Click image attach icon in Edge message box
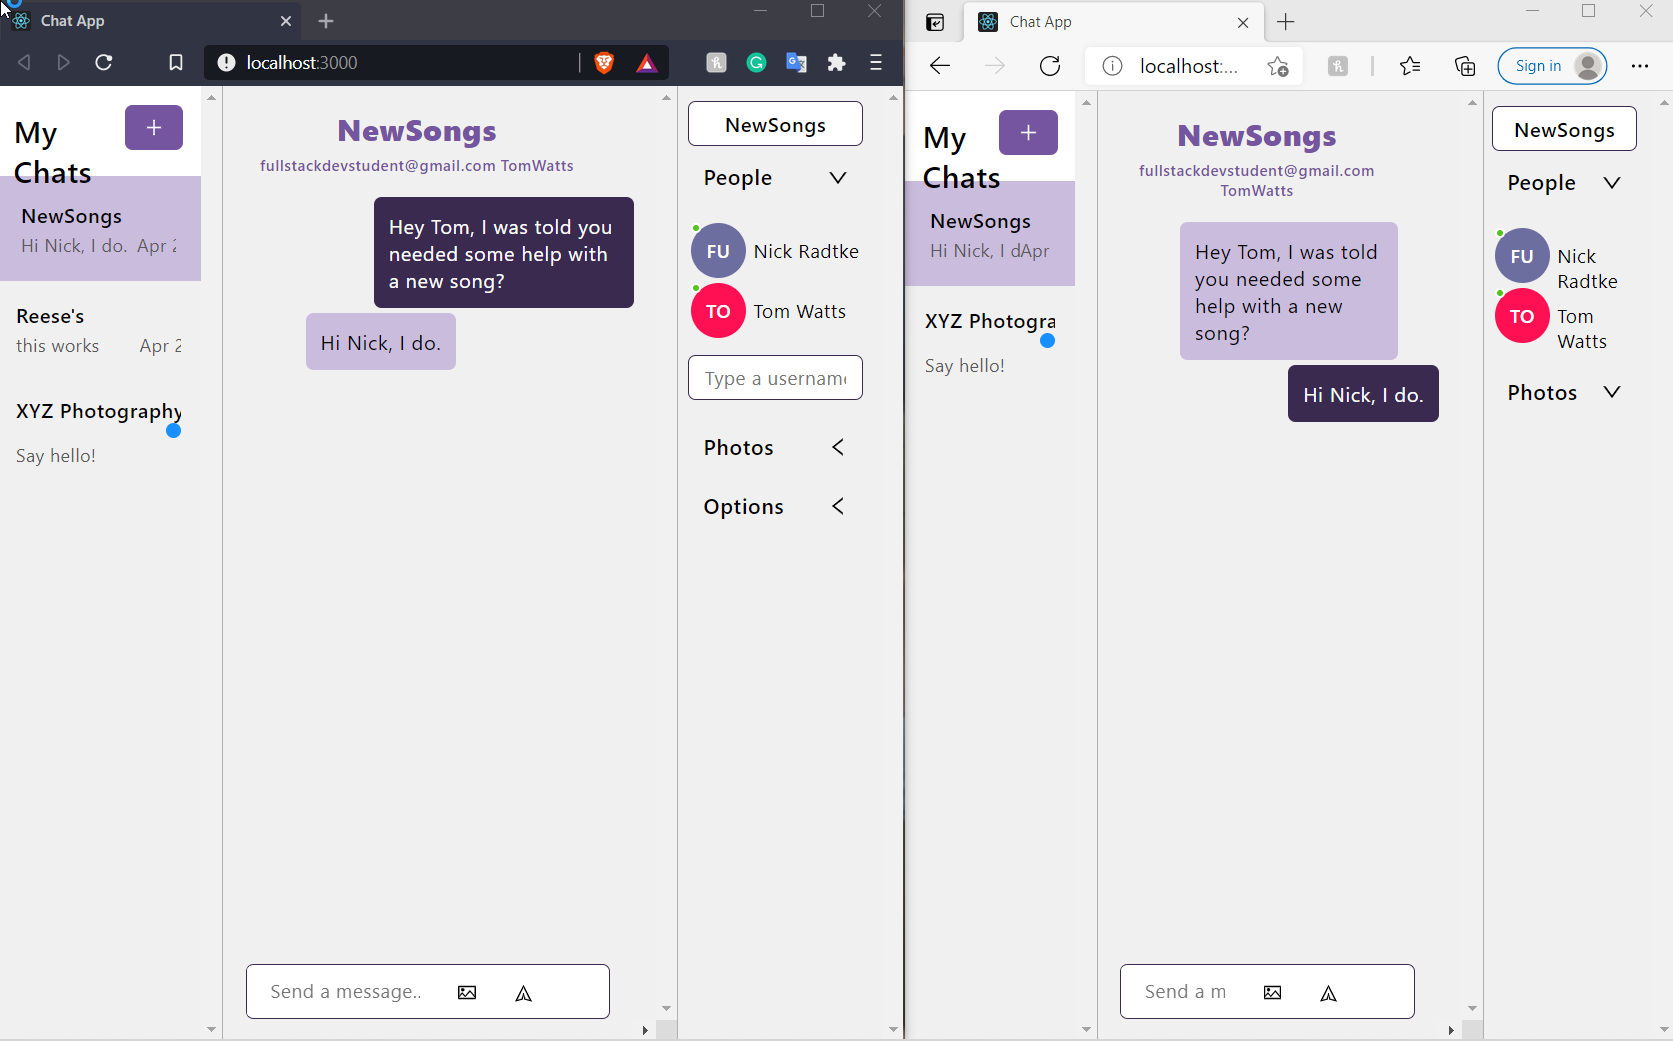1673x1041 pixels. [x=1272, y=992]
